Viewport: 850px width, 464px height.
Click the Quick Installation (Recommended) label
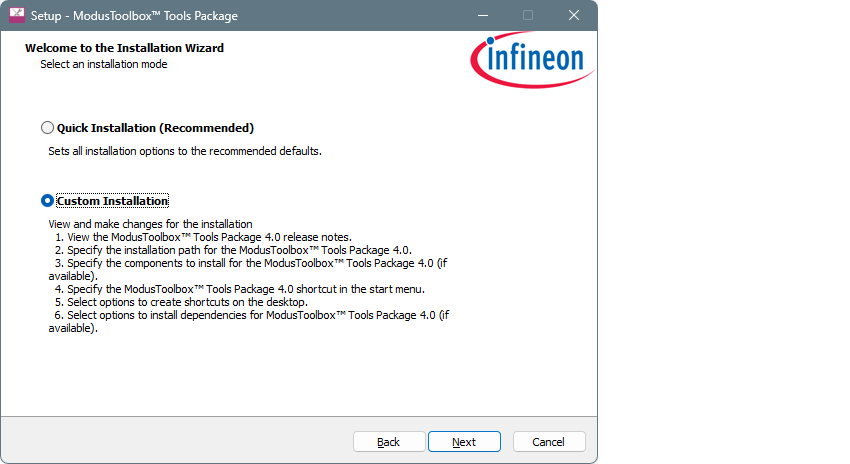coord(156,128)
